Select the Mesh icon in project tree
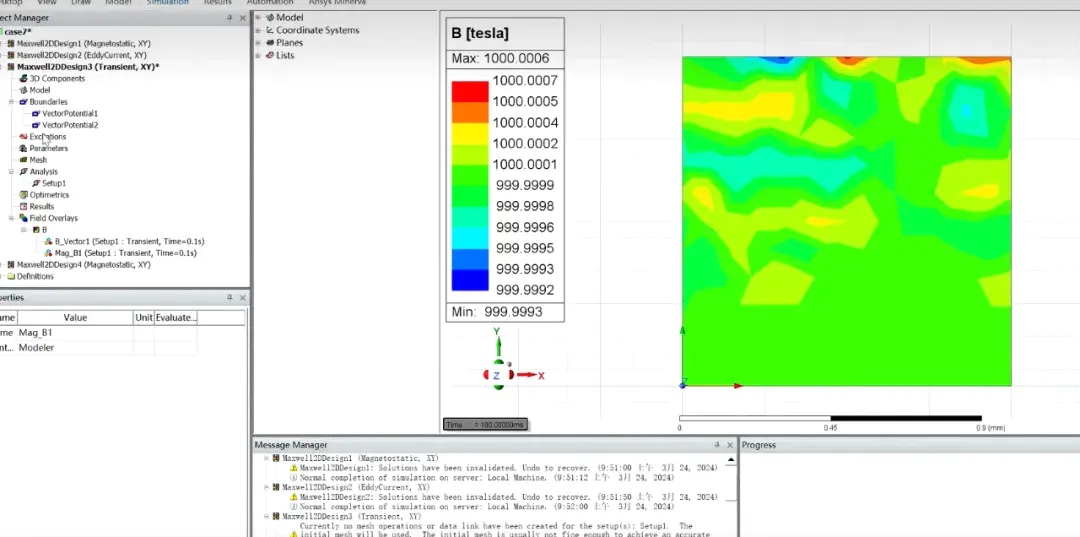The height and width of the screenshot is (537, 1080). point(22,160)
